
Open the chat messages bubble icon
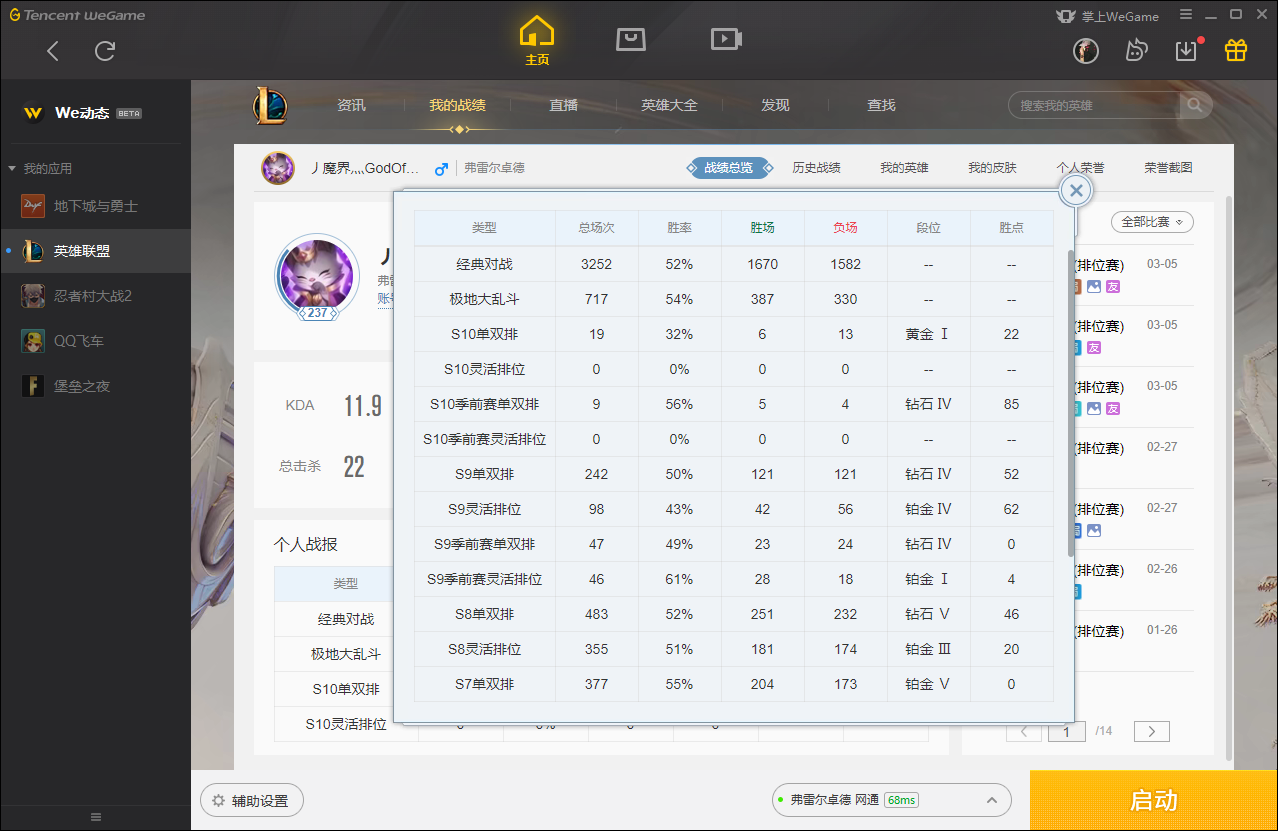[1136, 51]
